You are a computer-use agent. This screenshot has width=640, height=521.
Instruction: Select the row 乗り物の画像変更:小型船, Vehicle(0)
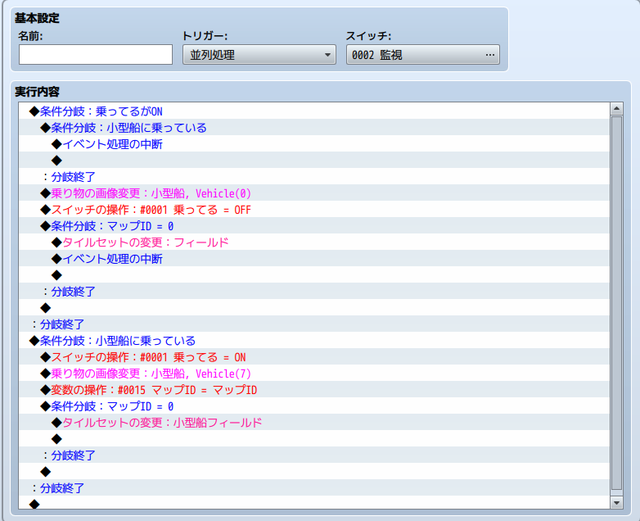pos(314,193)
